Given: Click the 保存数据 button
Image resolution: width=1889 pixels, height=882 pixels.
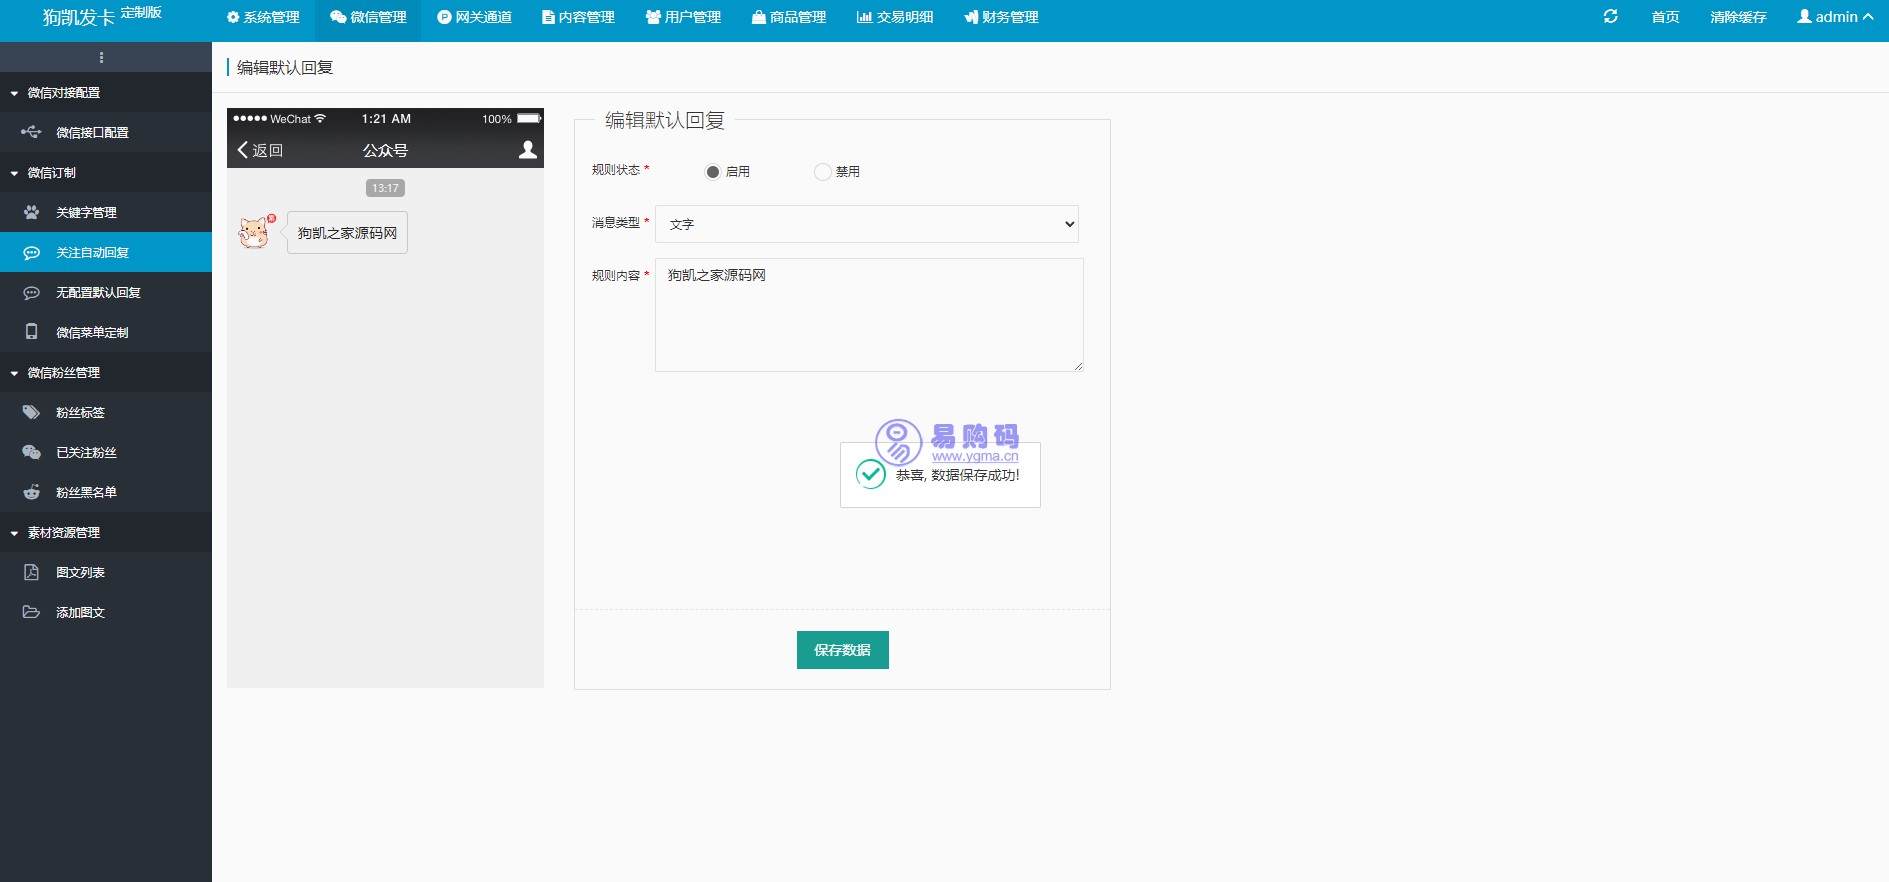Looking at the screenshot, I should pos(842,650).
